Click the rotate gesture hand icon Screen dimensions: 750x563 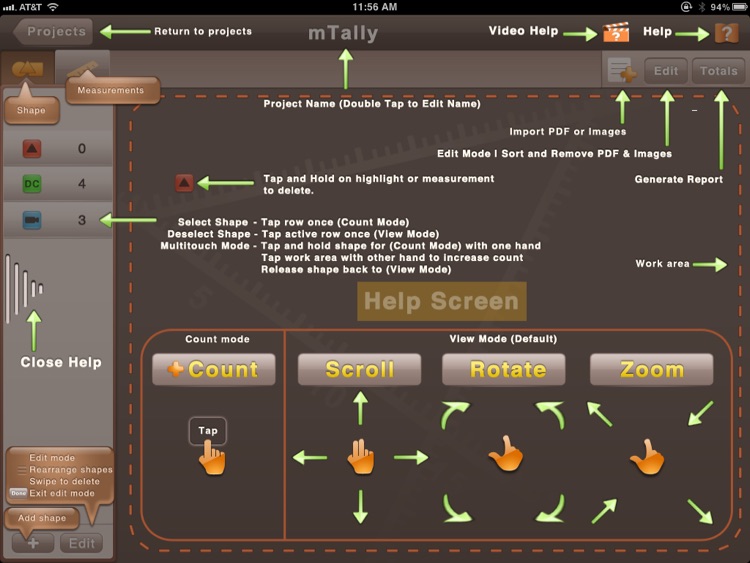coord(506,453)
